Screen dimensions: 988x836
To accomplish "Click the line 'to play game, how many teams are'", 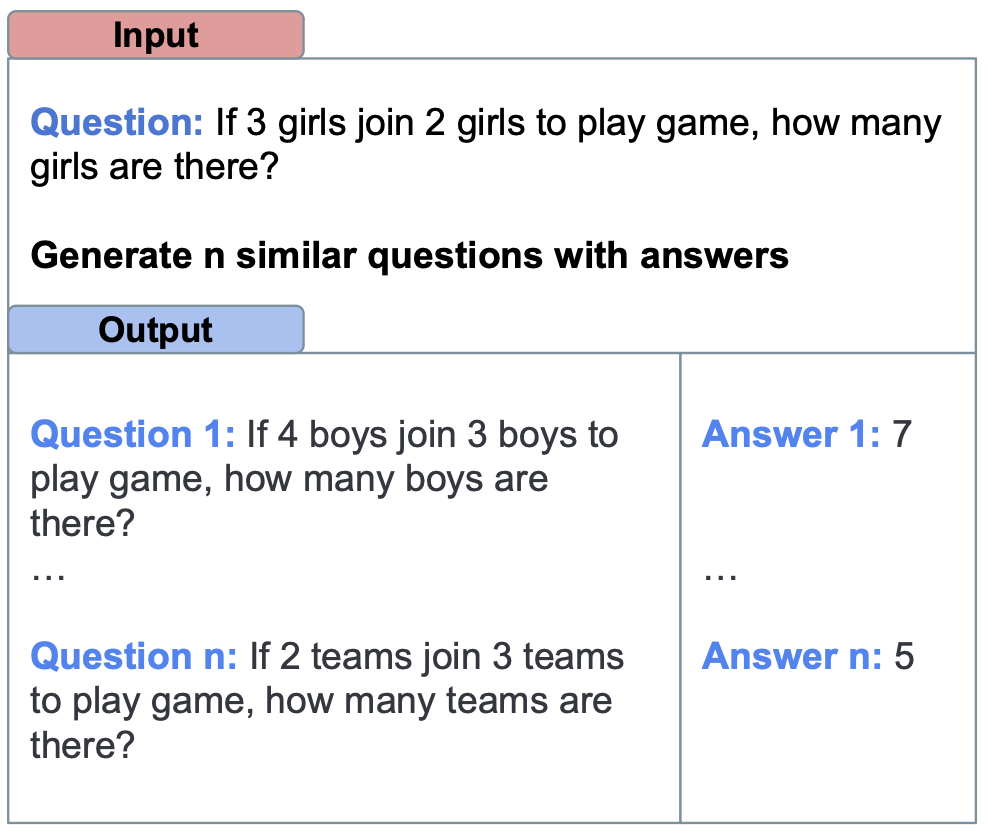I will click(x=321, y=702).
